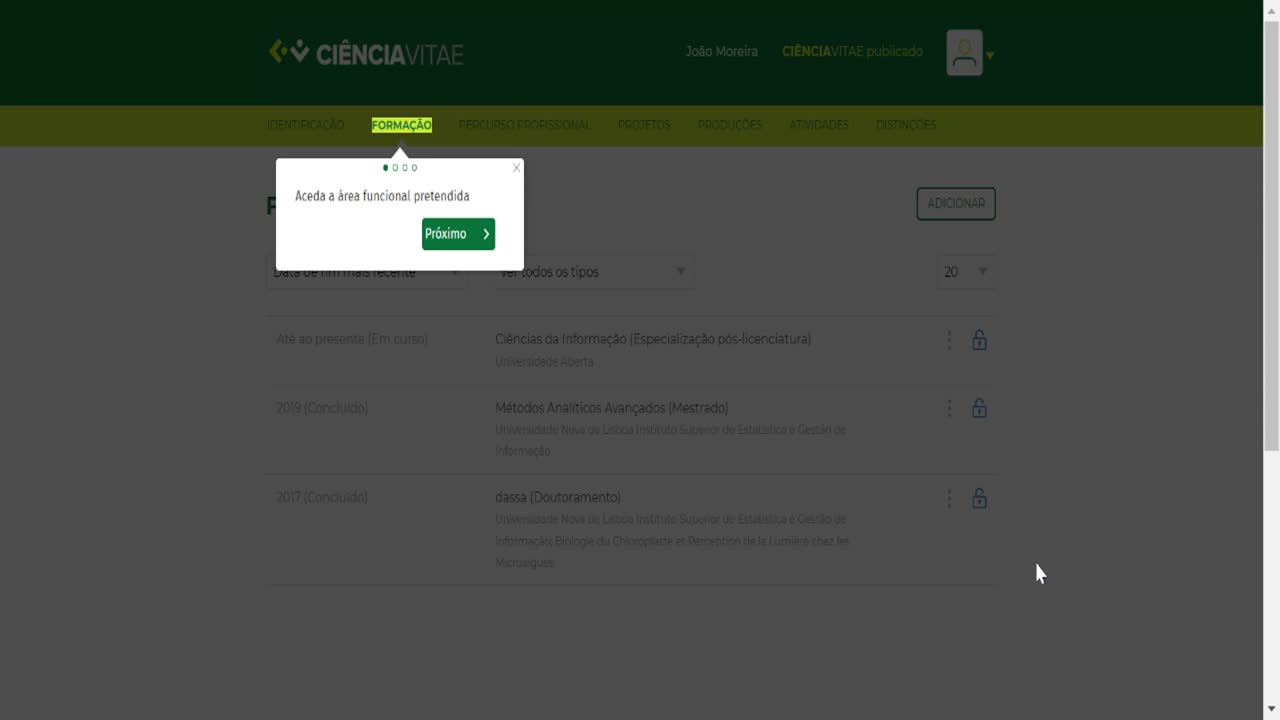
Task: Click the scrollbar down arrow
Action: pos(1271,710)
